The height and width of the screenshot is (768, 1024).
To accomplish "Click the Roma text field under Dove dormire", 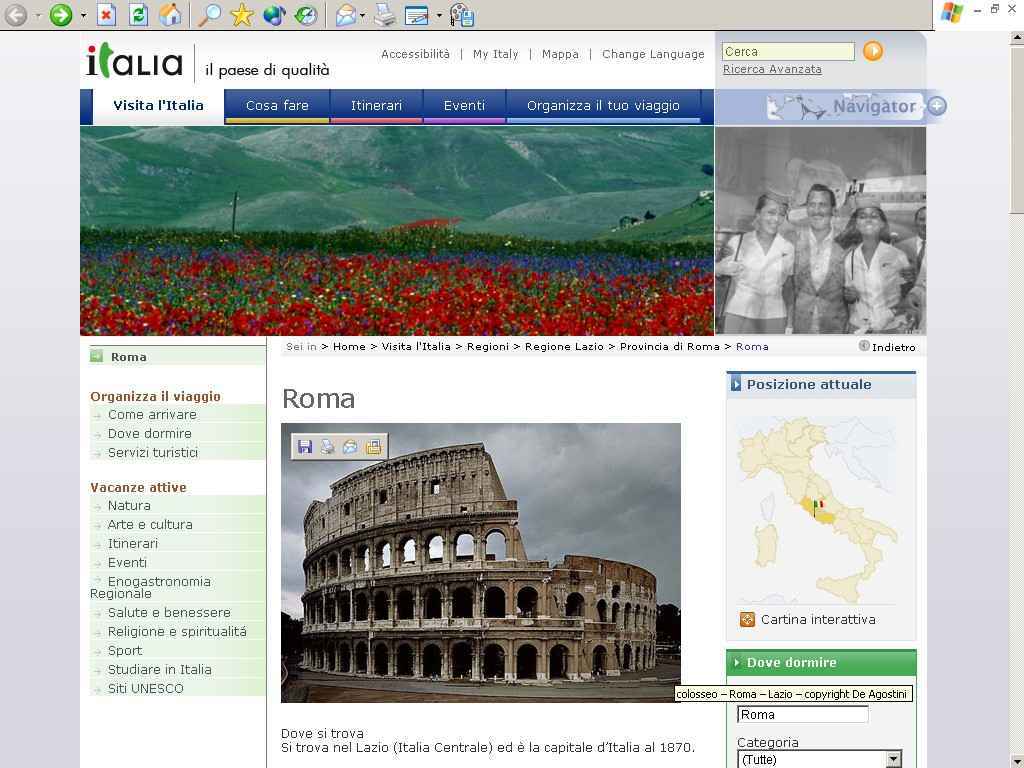I will coord(803,714).
